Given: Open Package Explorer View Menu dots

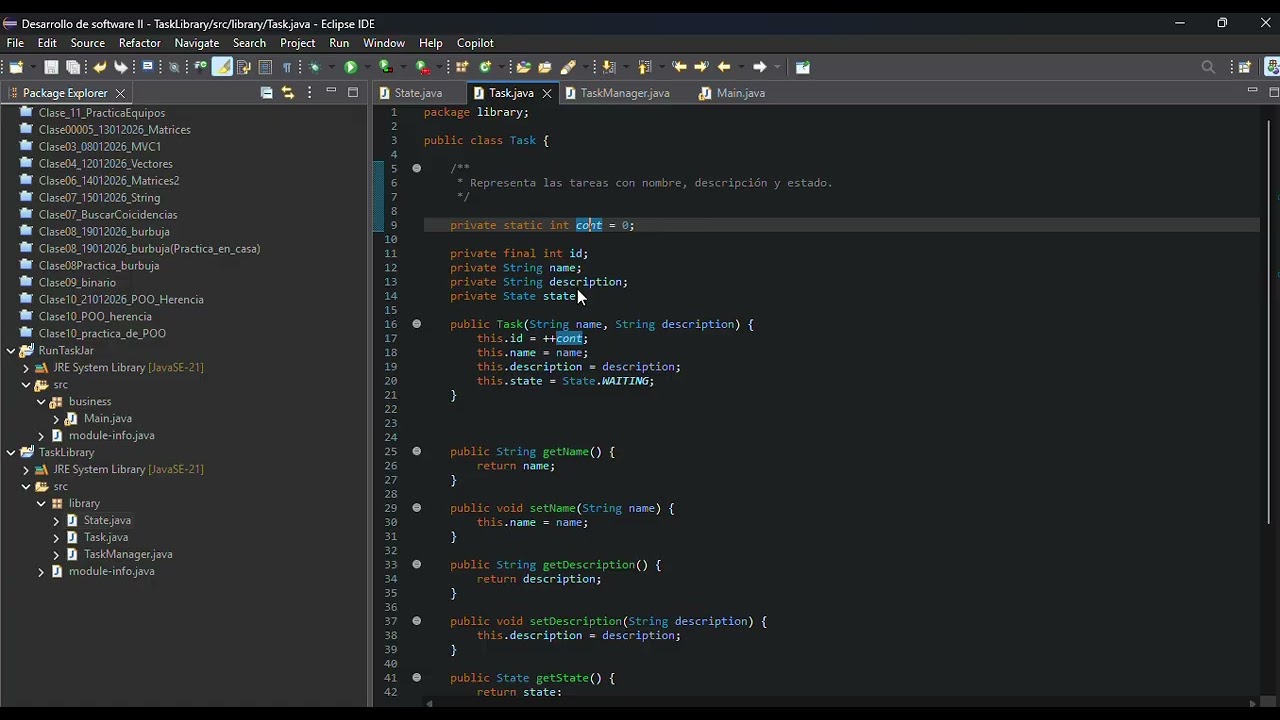Looking at the screenshot, I should point(309,92).
